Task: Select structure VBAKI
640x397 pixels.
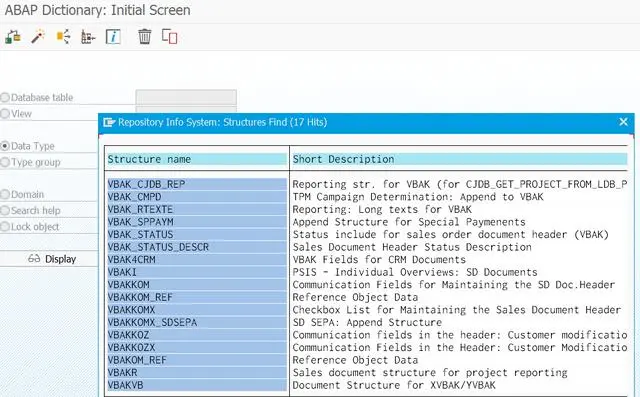Action: coord(197,272)
